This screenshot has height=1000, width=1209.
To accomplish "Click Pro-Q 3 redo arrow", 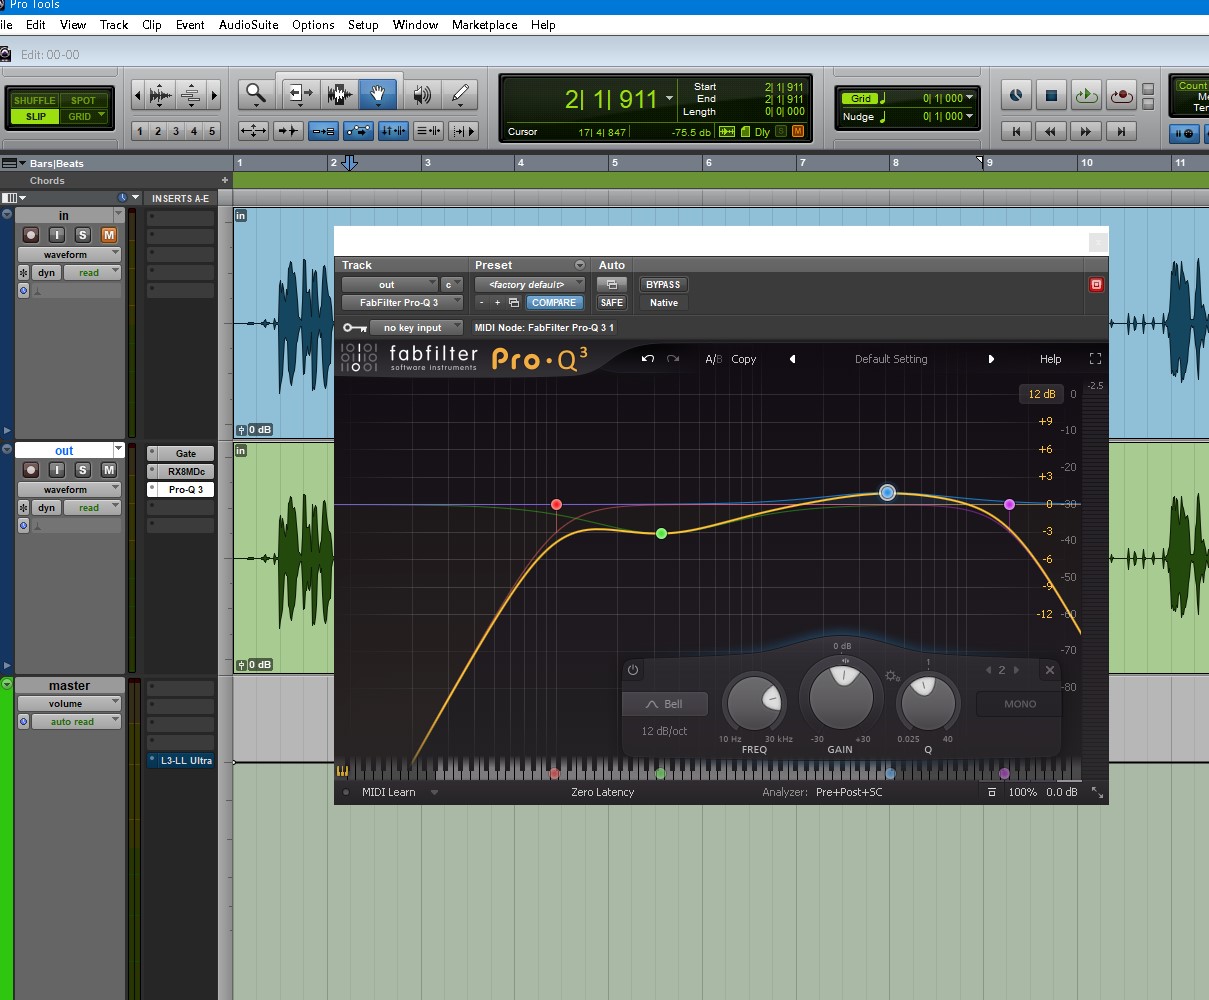I will click(673, 359).
